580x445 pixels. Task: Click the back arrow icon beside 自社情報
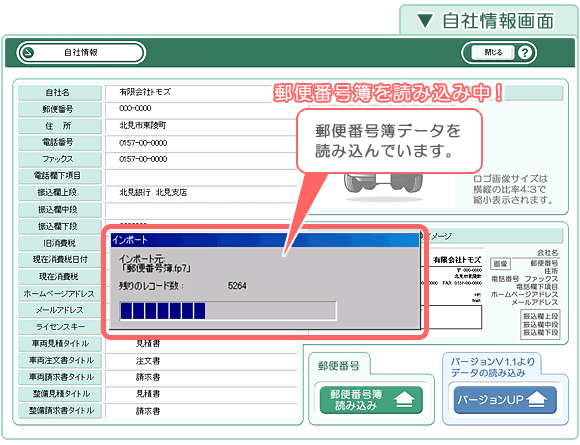[28, 53]
